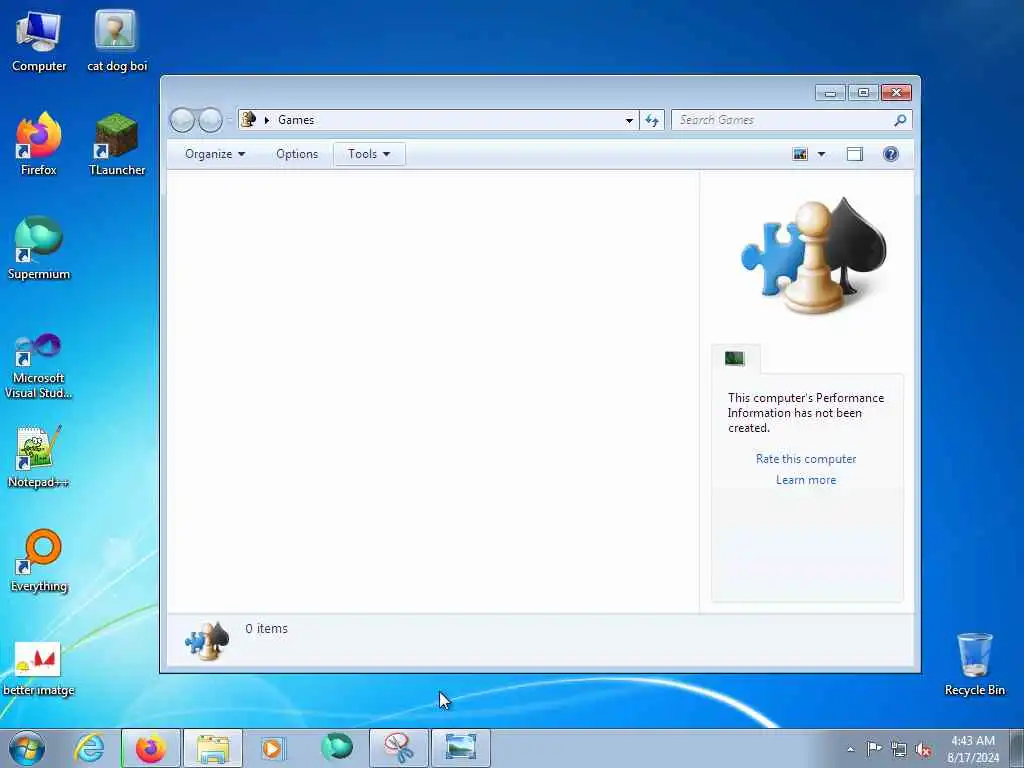Click the large Games logo in preview pane
Screen dimensions: 1024x768
[814, 255]
